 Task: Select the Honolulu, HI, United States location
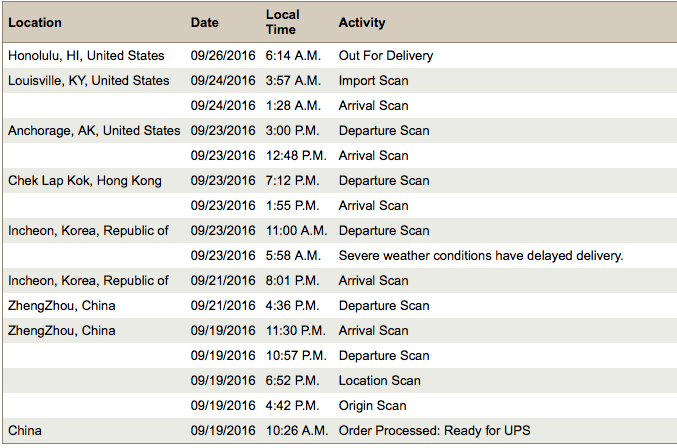[x=86, y=56]
